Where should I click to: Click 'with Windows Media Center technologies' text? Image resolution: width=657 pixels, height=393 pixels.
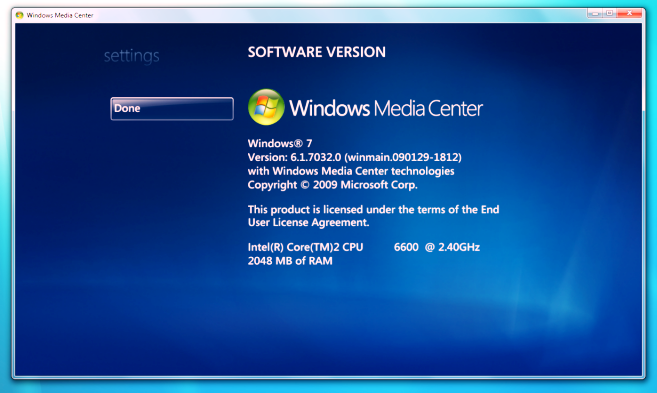(351, 171)
